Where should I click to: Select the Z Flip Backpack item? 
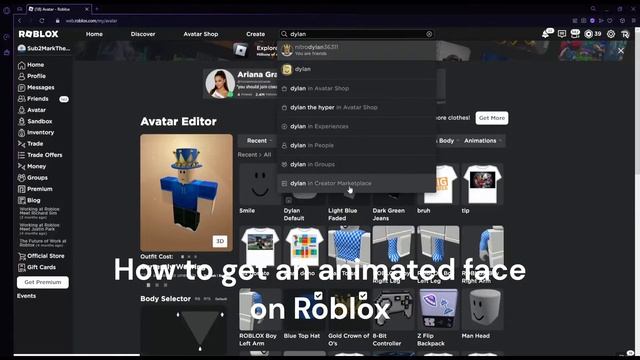(x=438, y=309)
